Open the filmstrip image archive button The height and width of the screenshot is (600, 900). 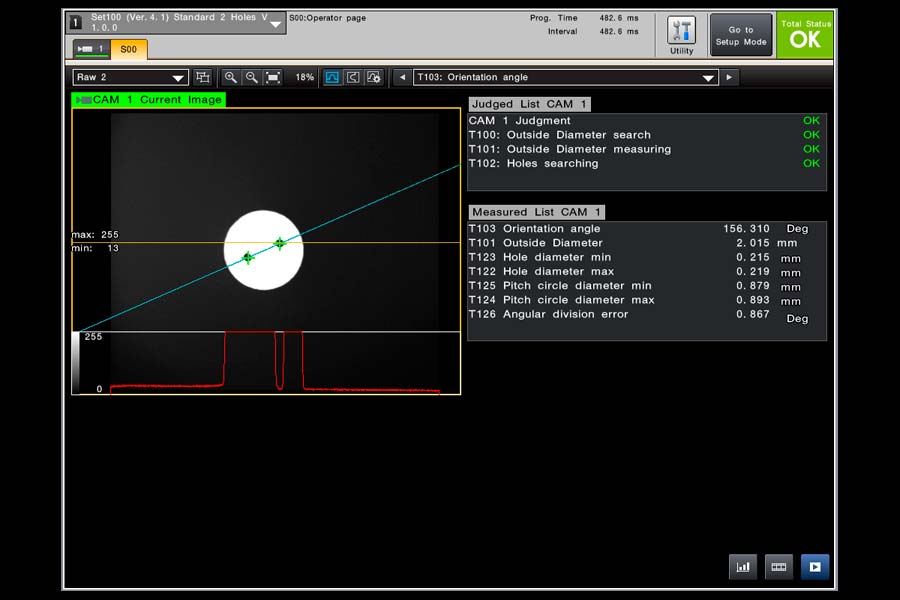pyautogui.click(x=779, y=567)
